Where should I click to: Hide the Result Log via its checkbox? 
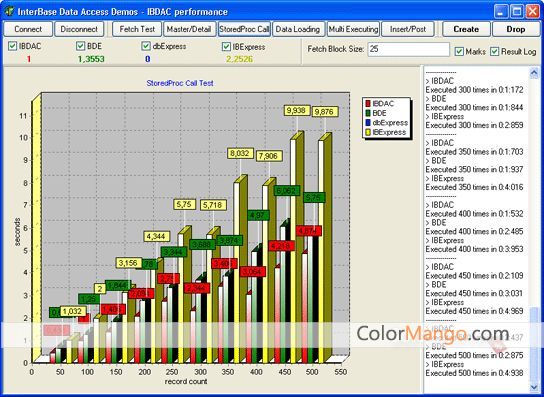[x=495, y=52]
